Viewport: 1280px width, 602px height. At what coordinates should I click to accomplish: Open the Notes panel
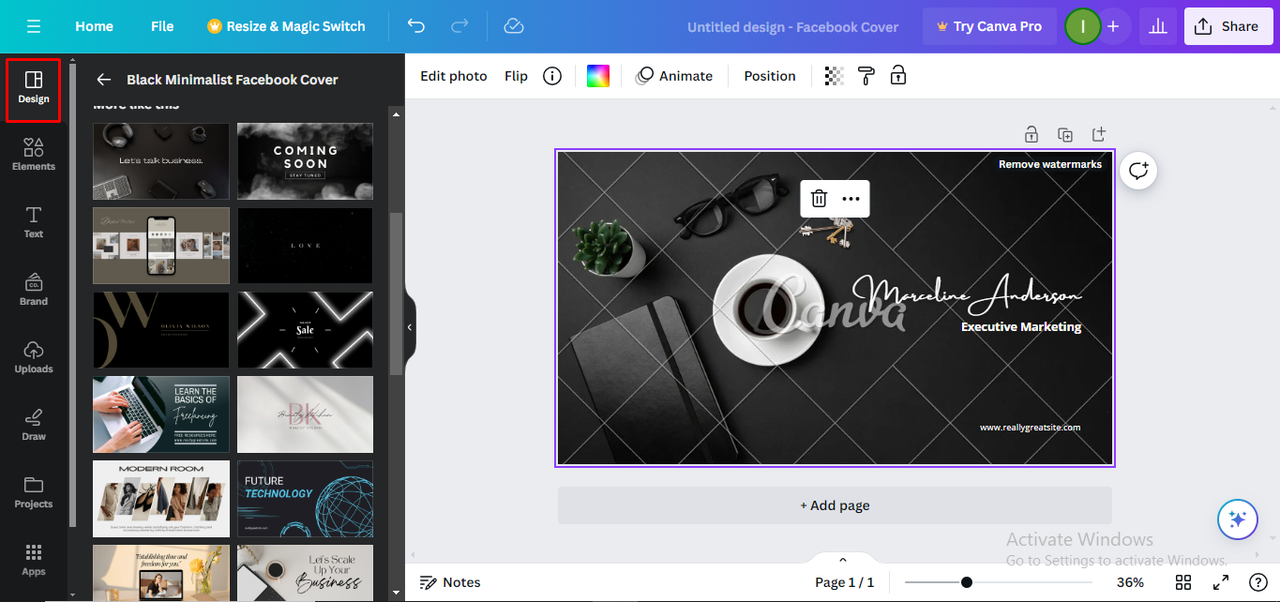(x=450, y=582)
